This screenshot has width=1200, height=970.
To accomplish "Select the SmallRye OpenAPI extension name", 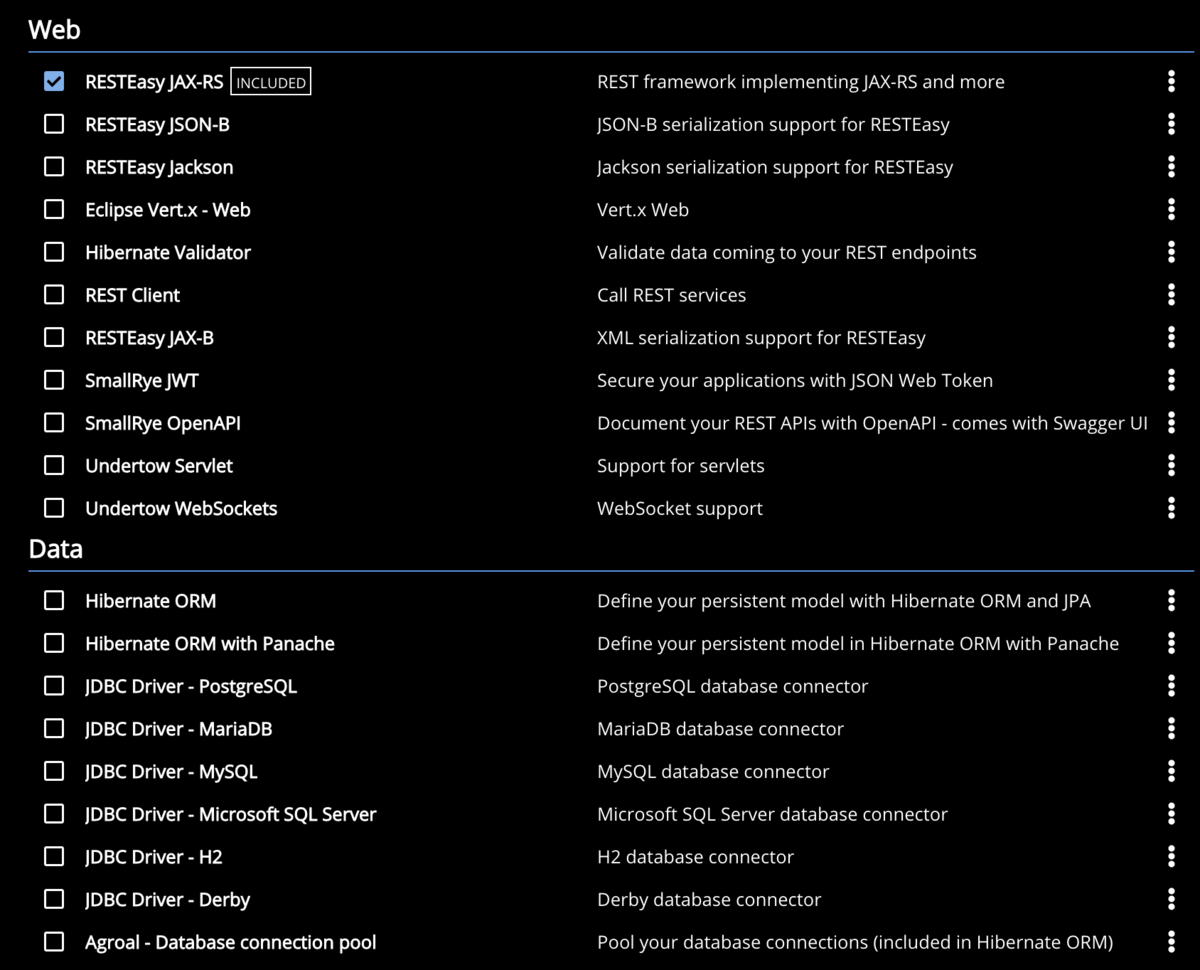I will click(163, 423).
